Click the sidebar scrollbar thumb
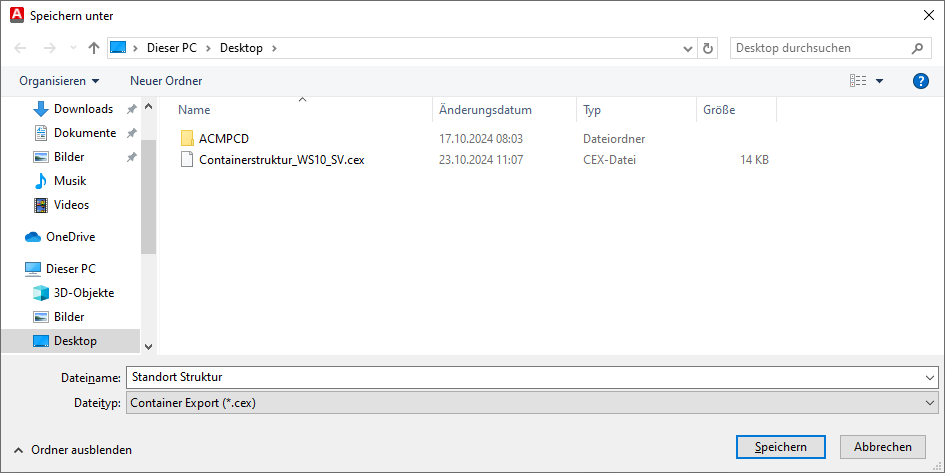This screenshot has height=473, width=945. 148,196
